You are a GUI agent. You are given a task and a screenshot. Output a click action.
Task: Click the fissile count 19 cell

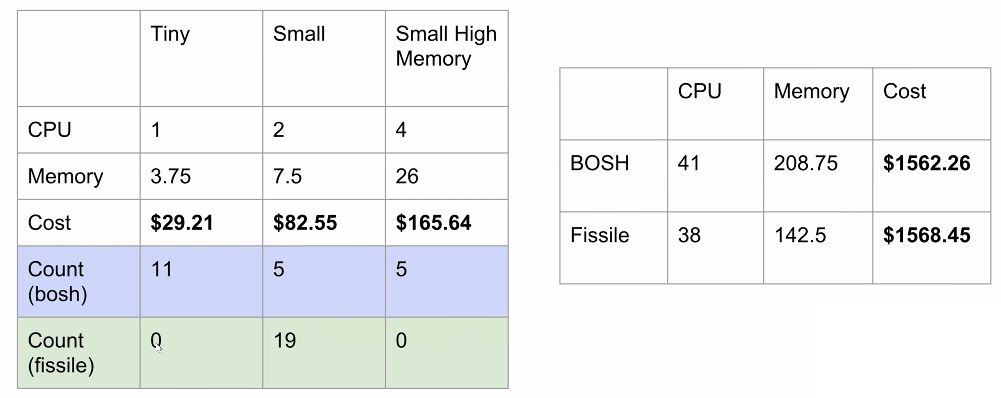click(x=324, y=353)
